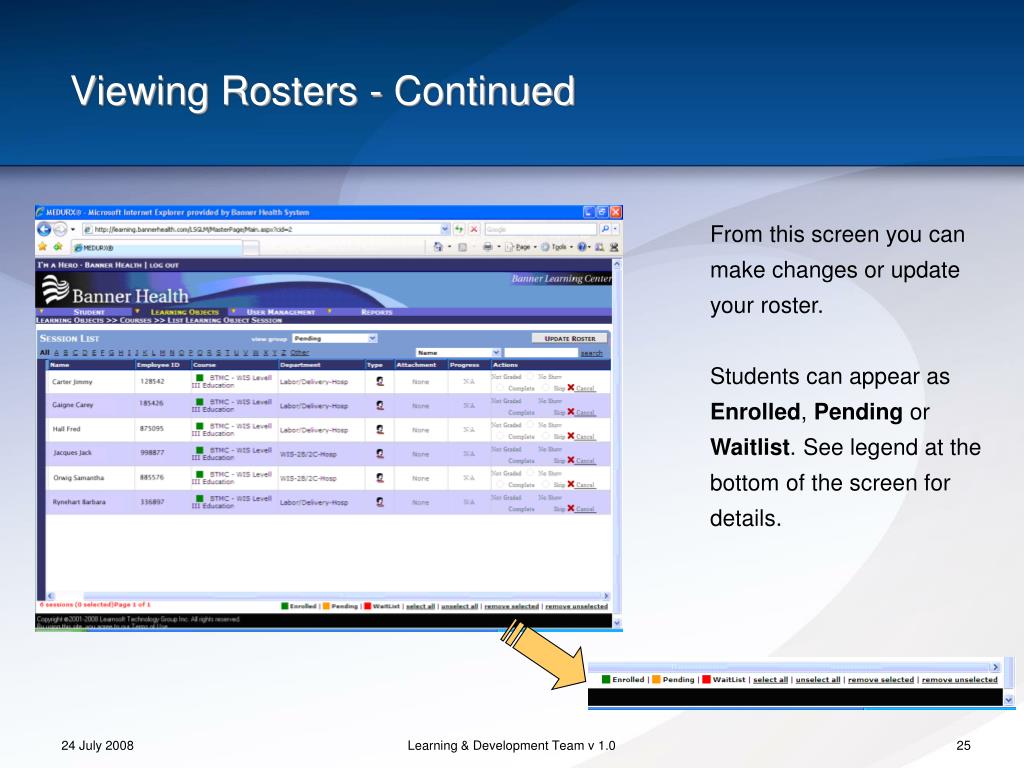Click the horizontal scrollbar right arrow in roster

click(606, 596)
